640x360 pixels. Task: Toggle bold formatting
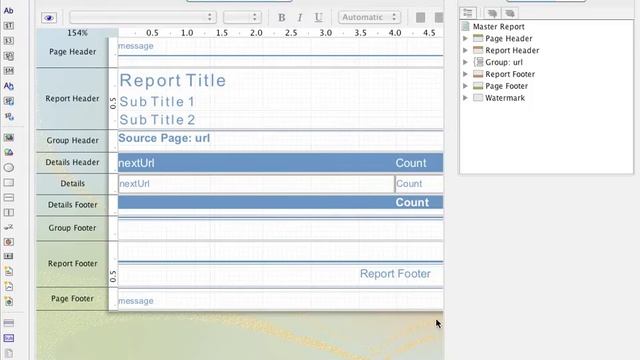282,18
